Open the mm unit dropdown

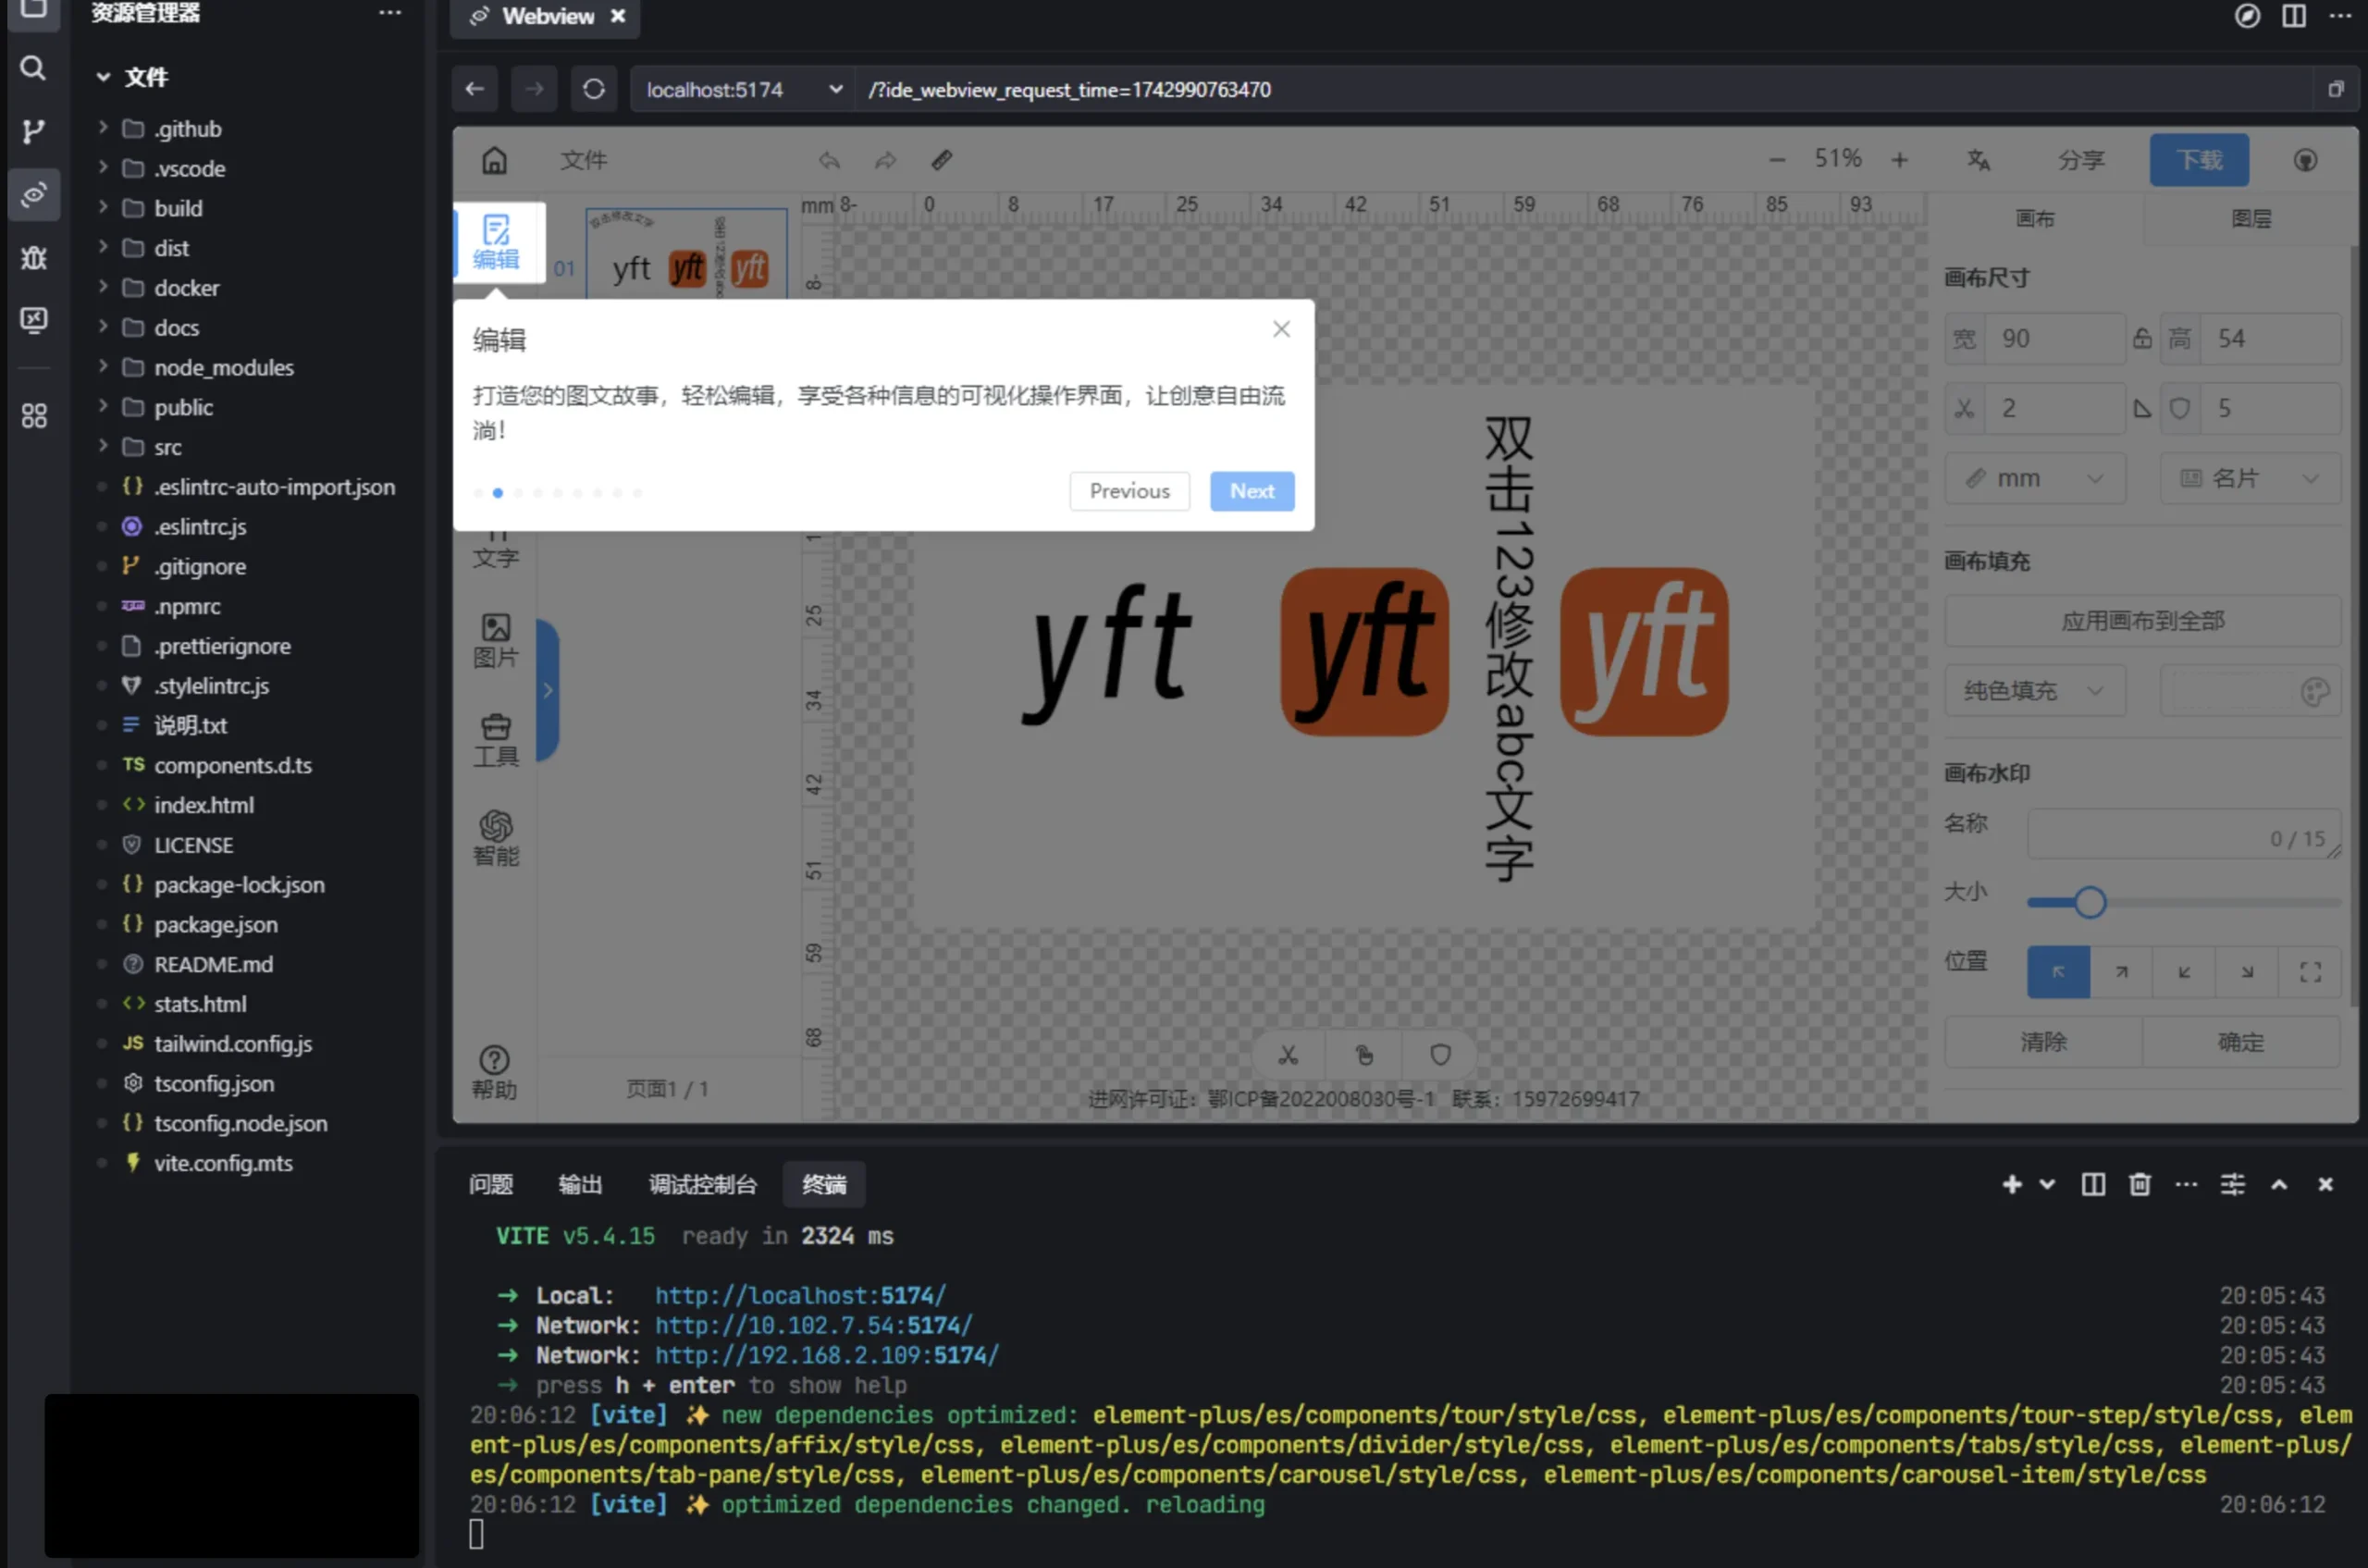(x=2035, y=478)
